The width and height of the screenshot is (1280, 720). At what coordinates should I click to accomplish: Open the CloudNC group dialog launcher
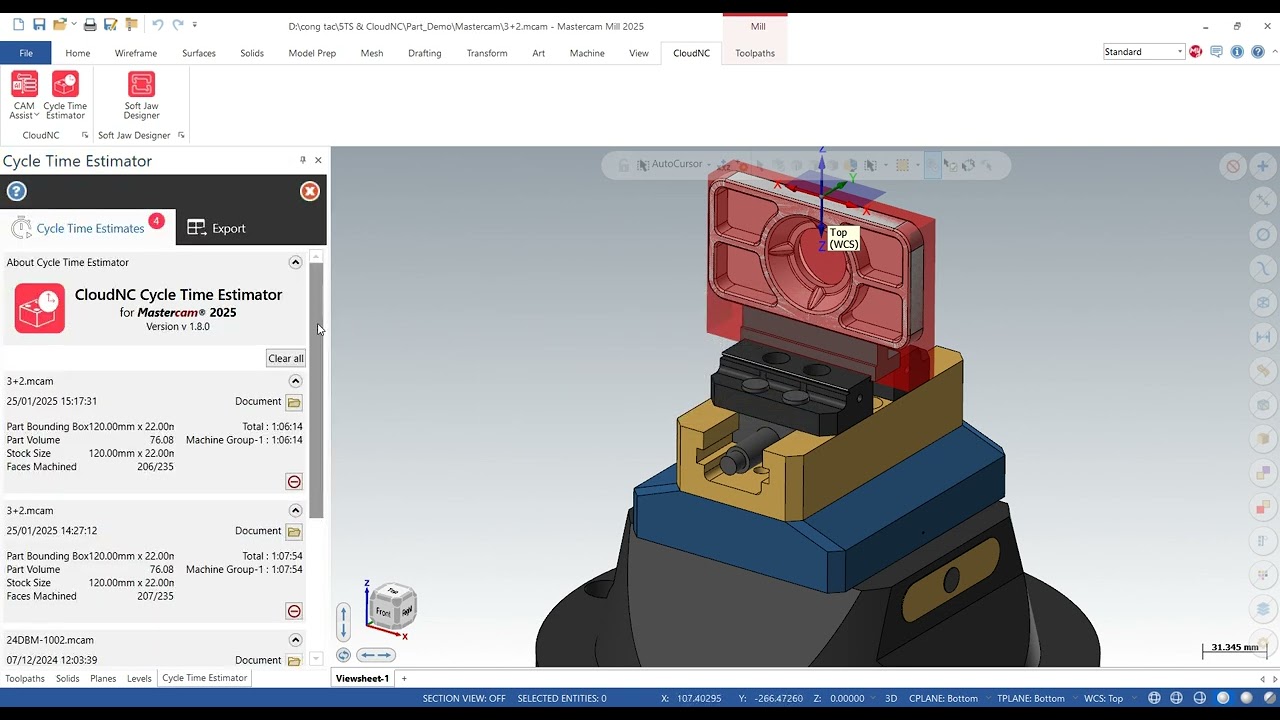[84, 135]
